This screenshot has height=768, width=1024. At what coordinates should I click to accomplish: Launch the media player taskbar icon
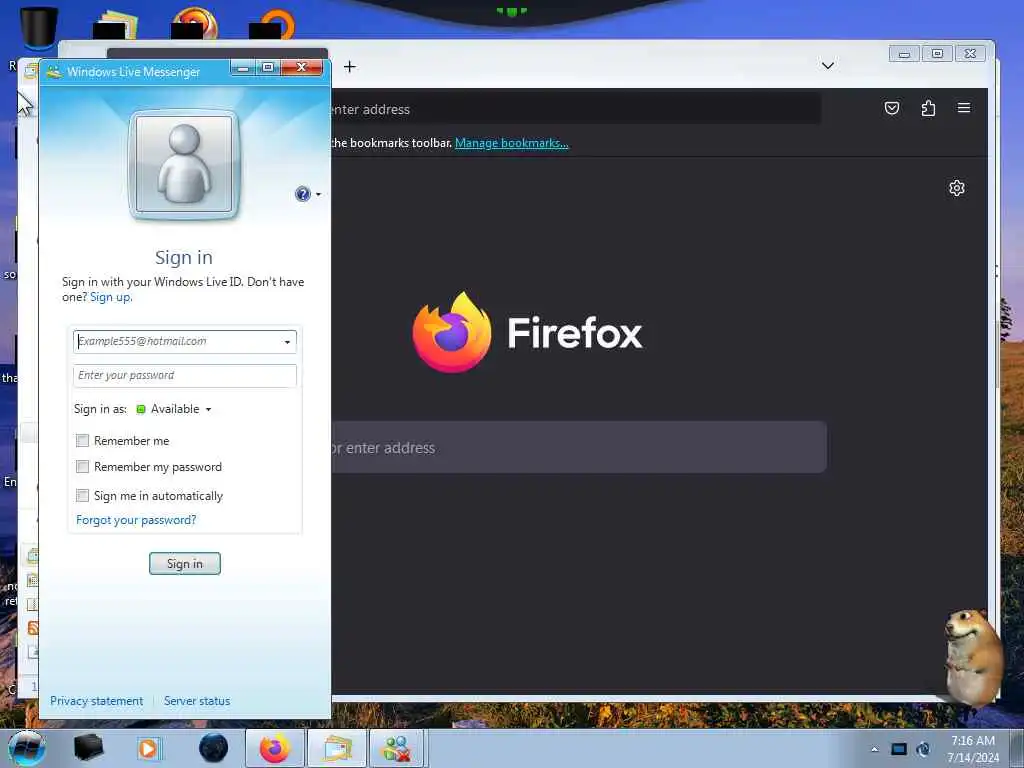point(148,748)
